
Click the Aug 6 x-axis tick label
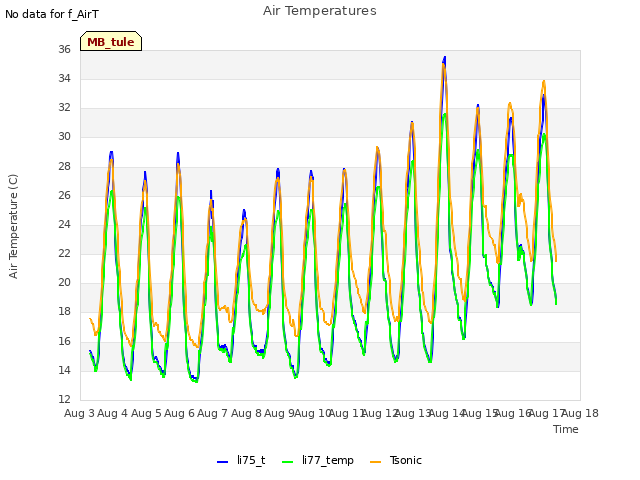179,413
